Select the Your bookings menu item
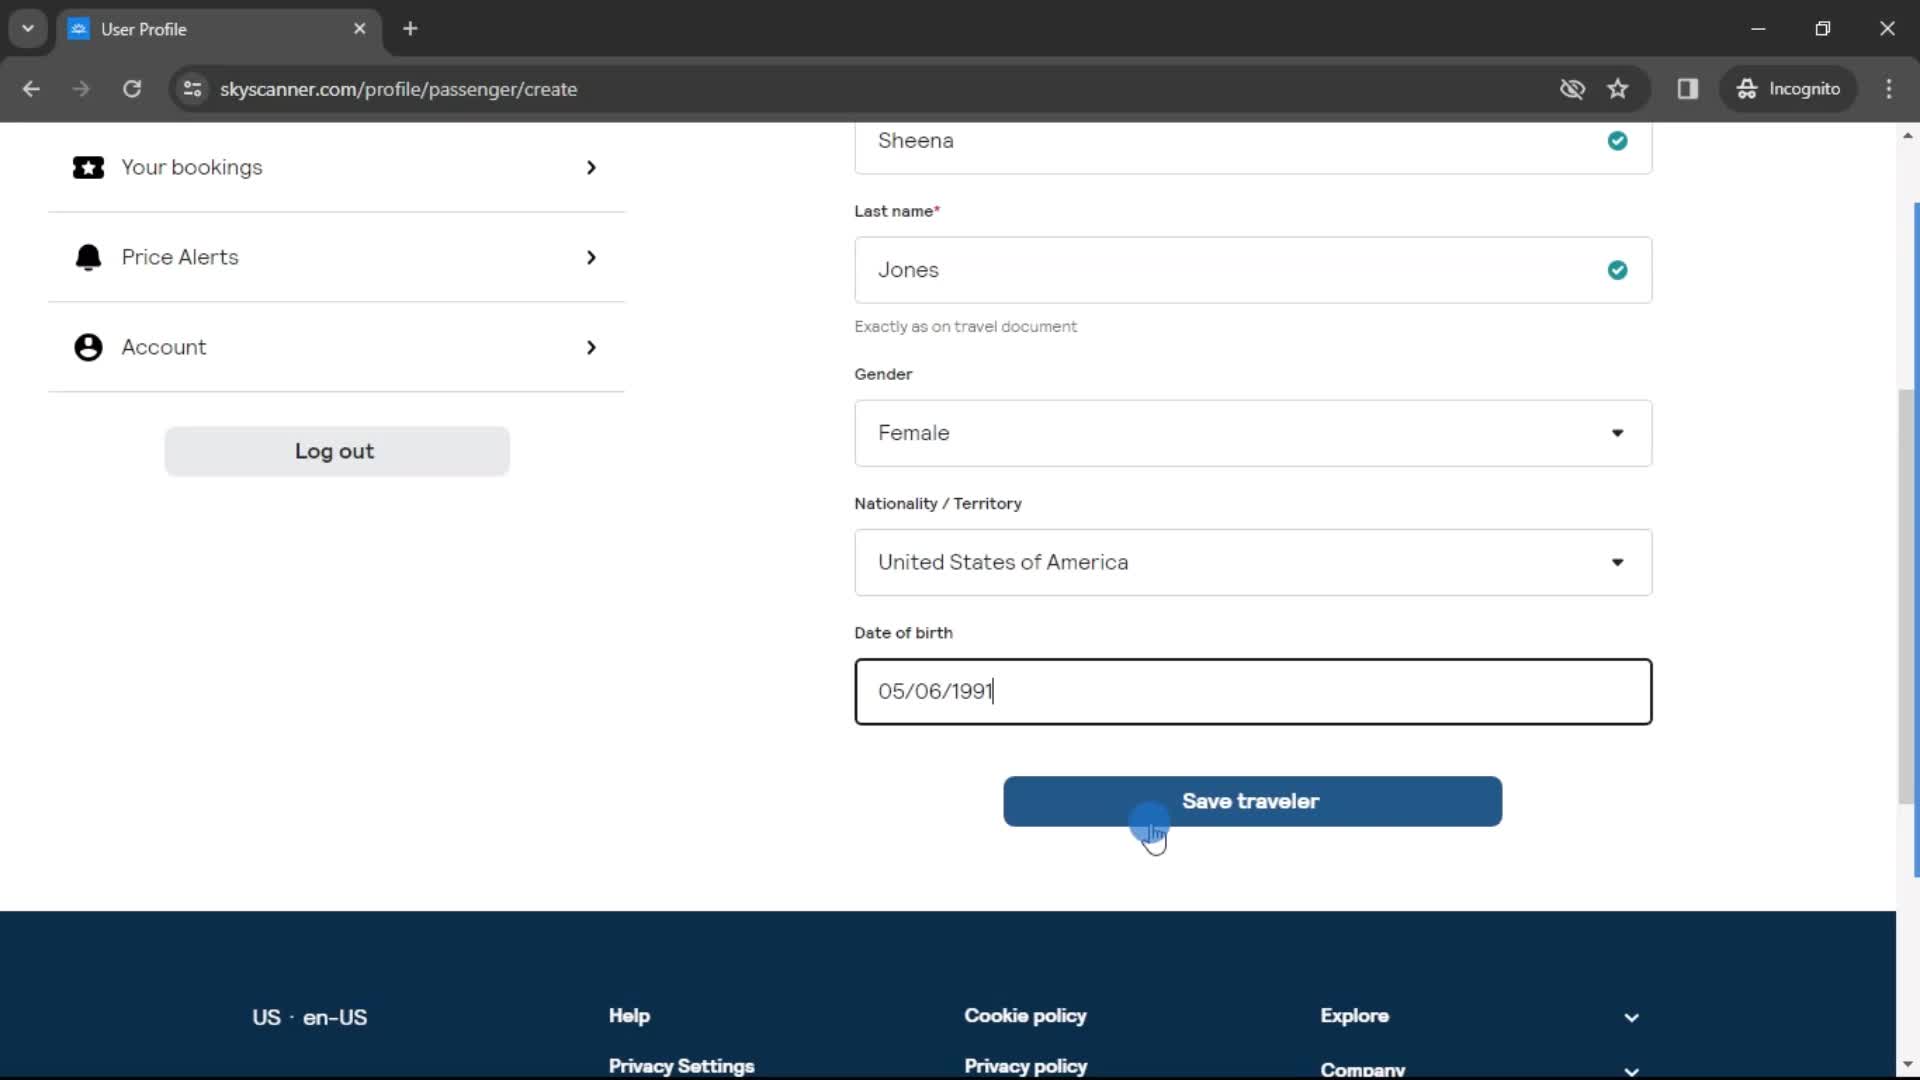The height and width of the screenshot is (1080, 1920). point(336,166)
